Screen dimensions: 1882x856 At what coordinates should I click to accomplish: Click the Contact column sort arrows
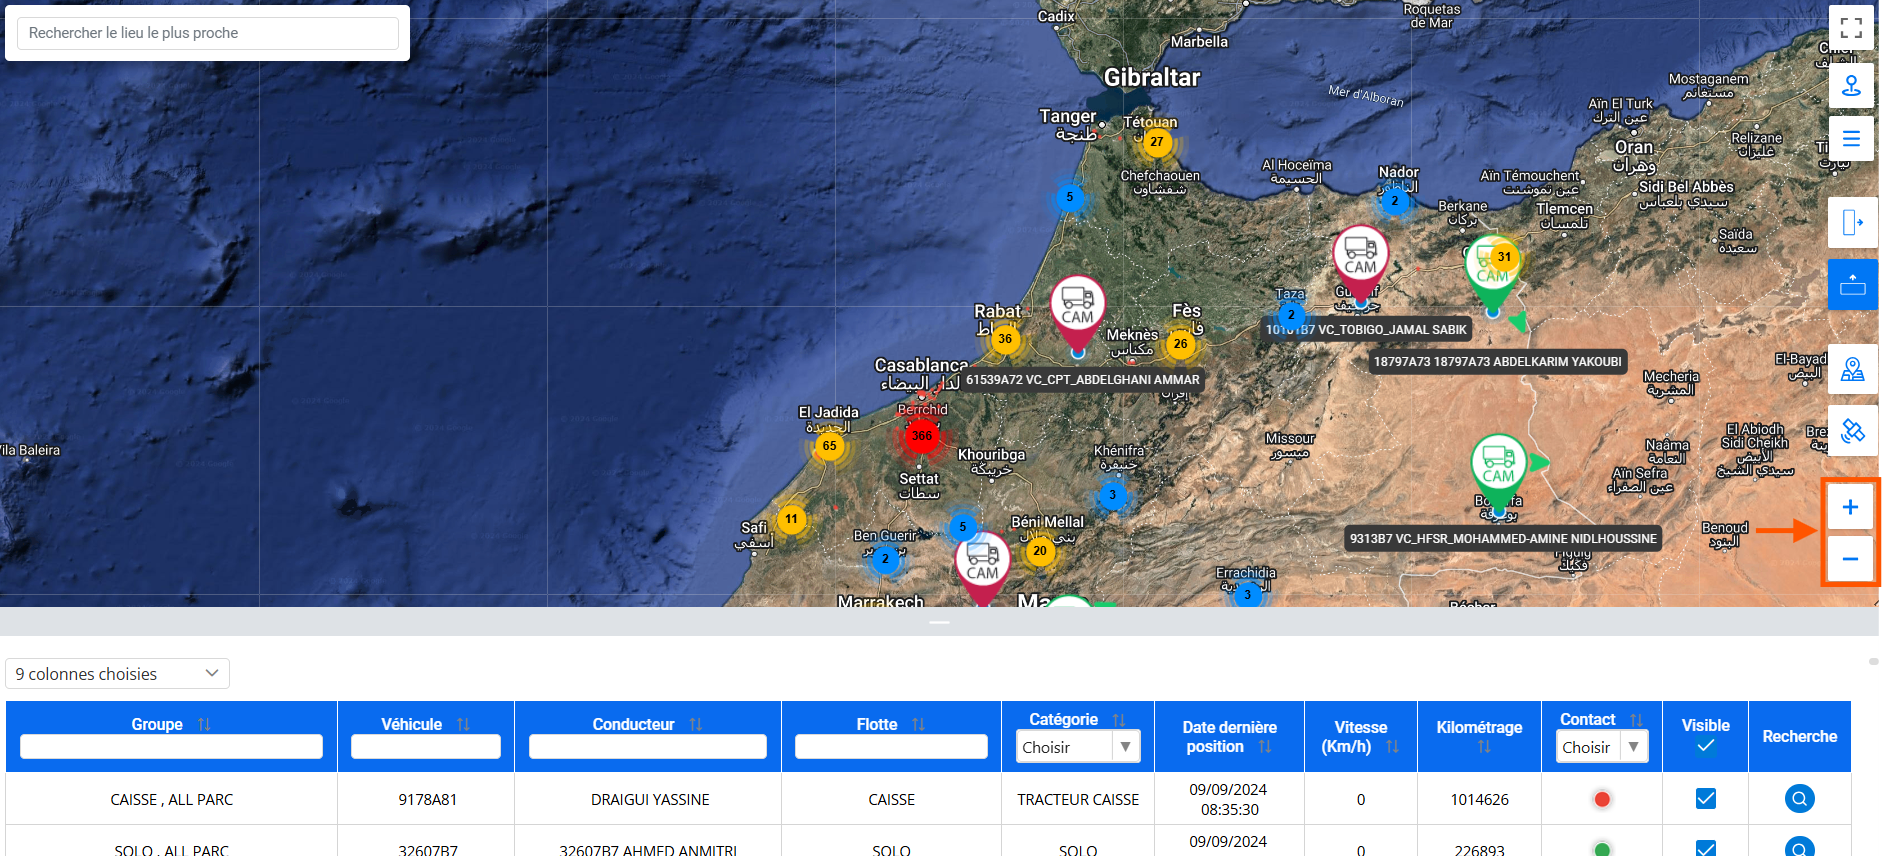(1636, 720)
